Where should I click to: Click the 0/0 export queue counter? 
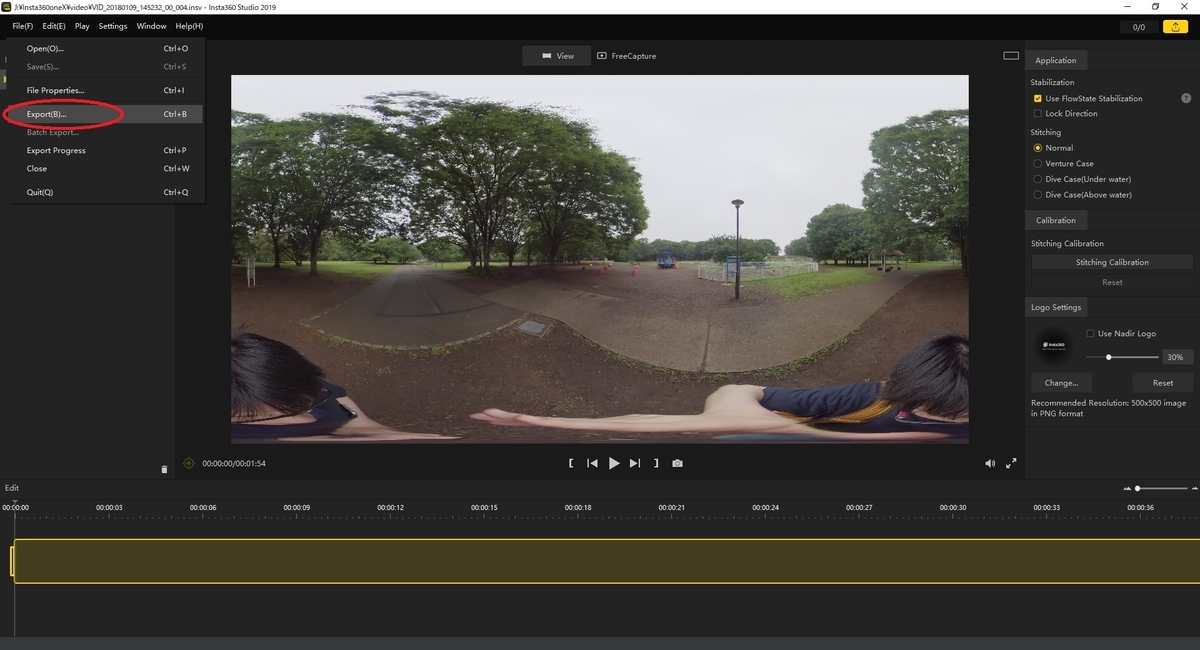(1138, 27)
